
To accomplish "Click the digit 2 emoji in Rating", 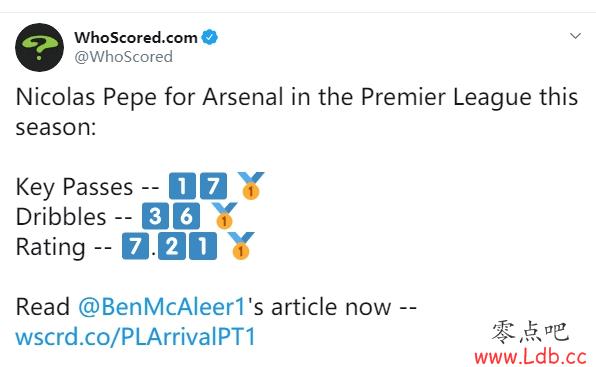I will tap(172, 246).
